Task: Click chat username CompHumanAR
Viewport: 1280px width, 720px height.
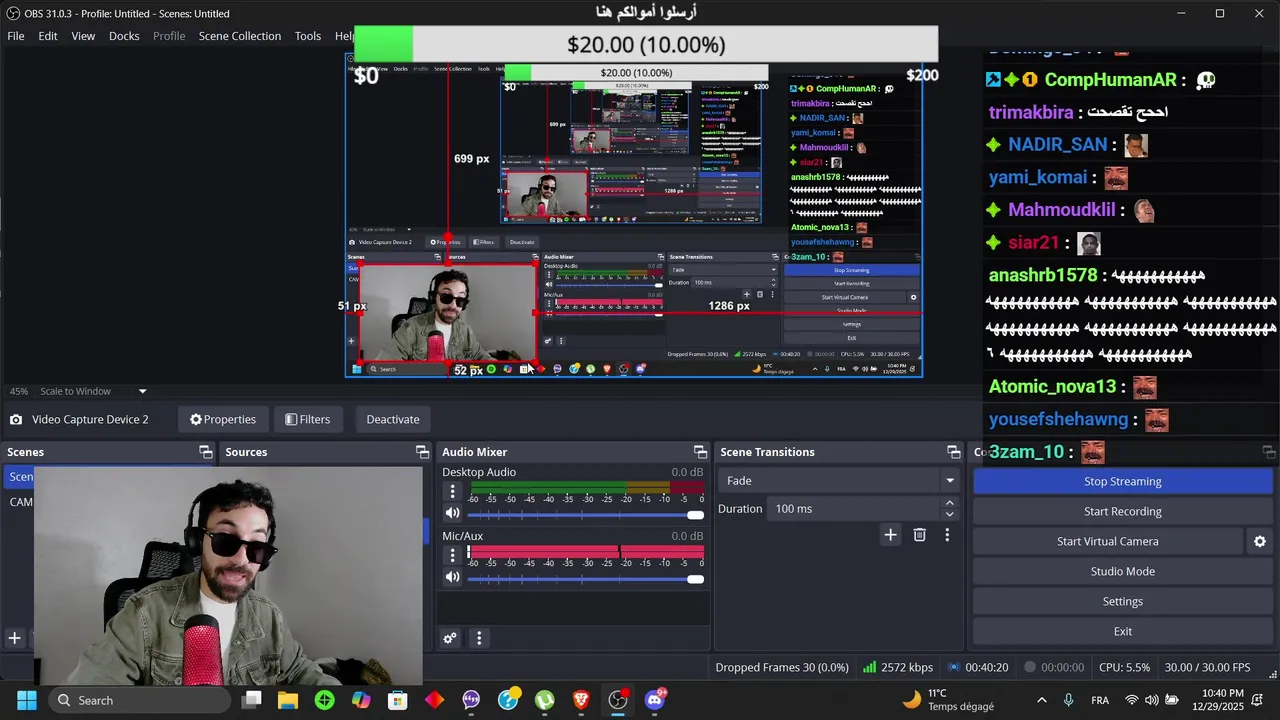Action: click(1110, 80)
